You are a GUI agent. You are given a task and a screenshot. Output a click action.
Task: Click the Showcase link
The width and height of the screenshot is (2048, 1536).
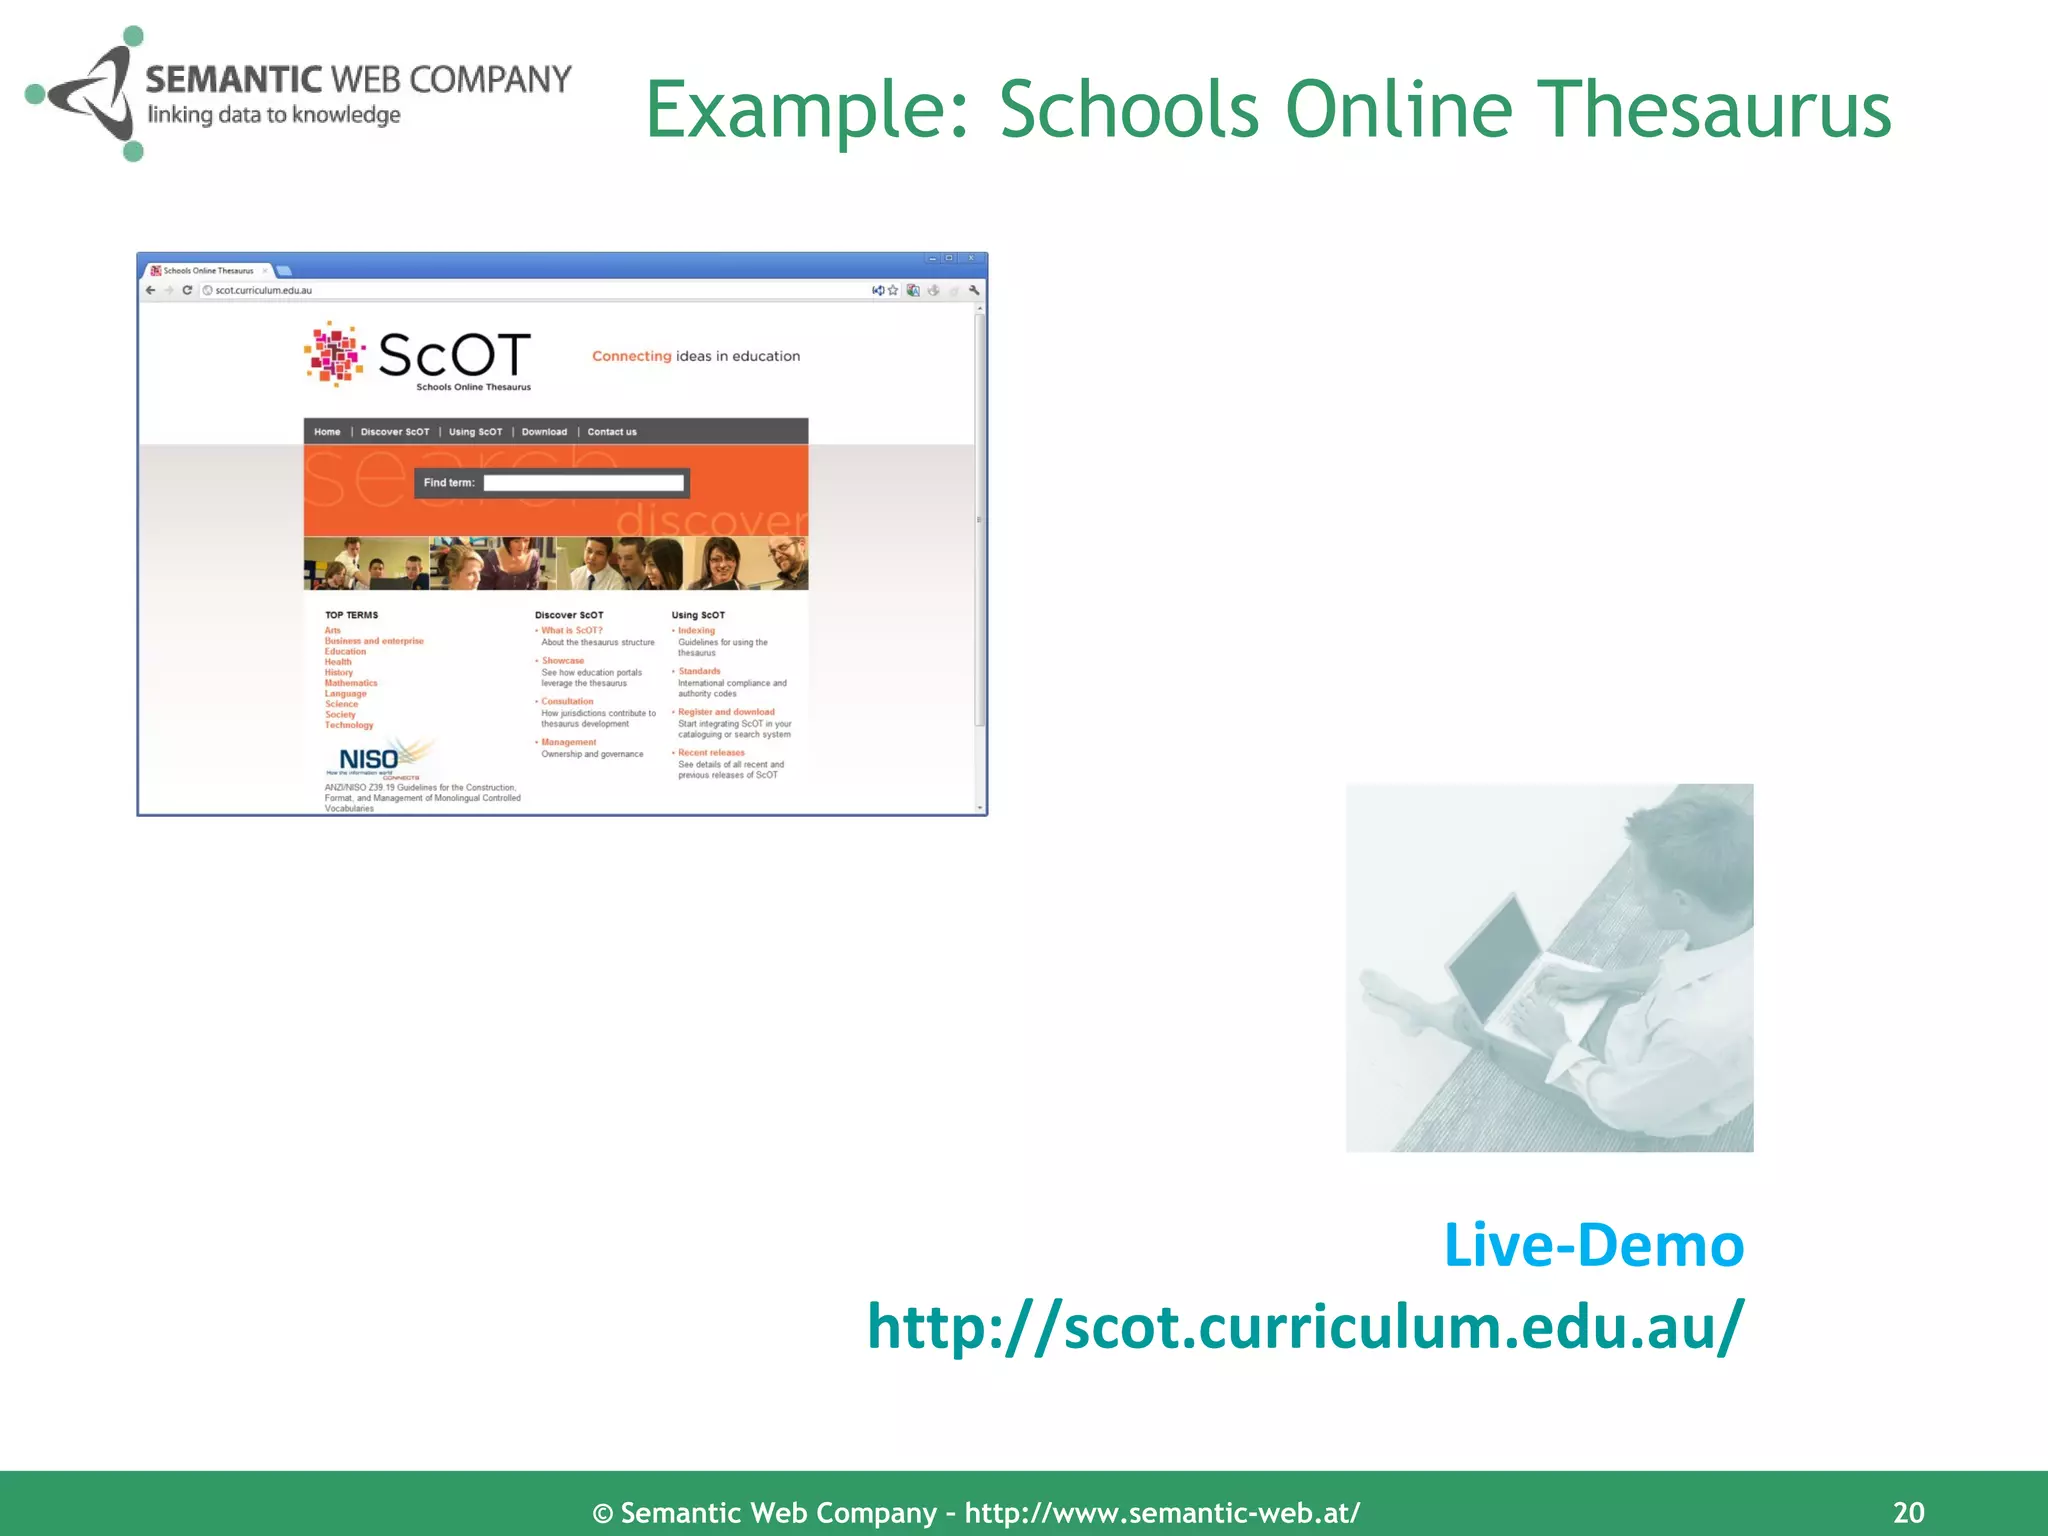point(563,661)
